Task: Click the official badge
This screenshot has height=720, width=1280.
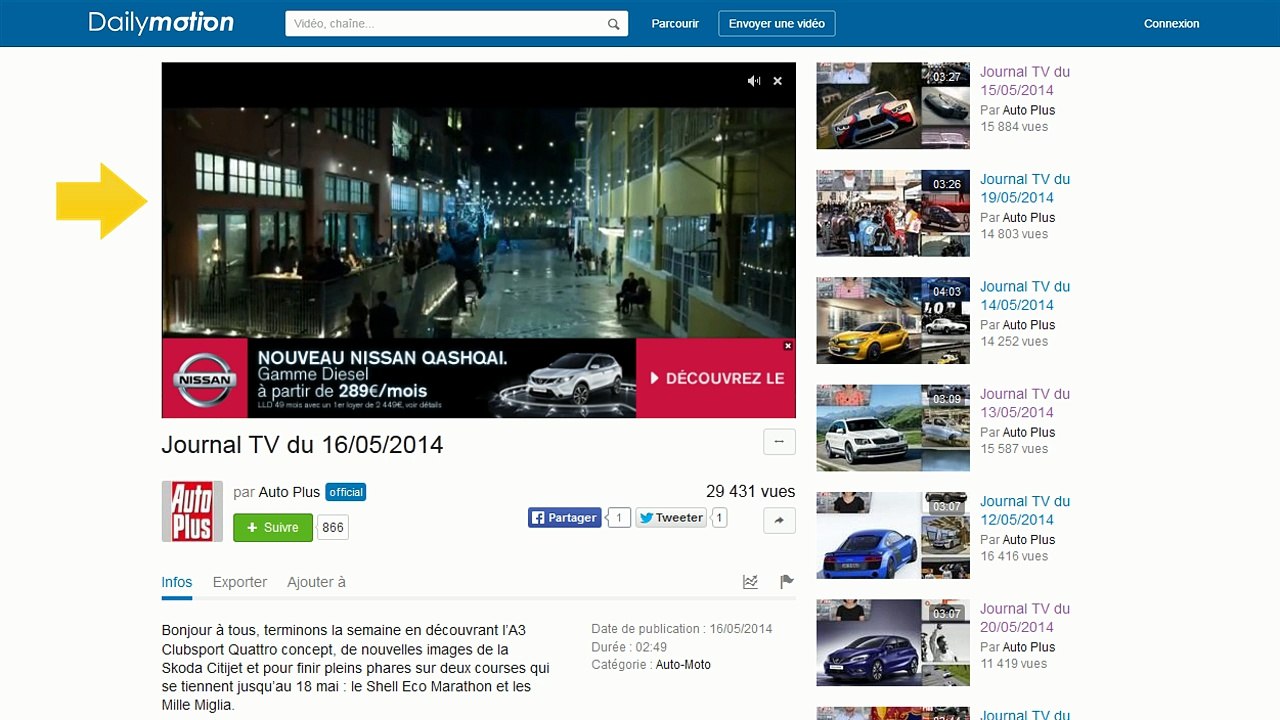Action: (346, 492)
